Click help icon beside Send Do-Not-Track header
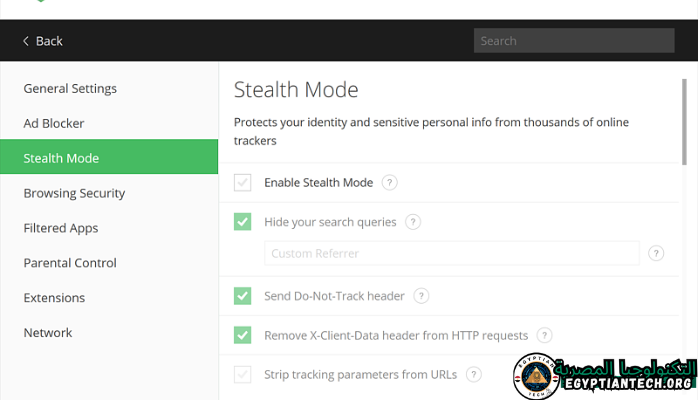 coord(421,296)
